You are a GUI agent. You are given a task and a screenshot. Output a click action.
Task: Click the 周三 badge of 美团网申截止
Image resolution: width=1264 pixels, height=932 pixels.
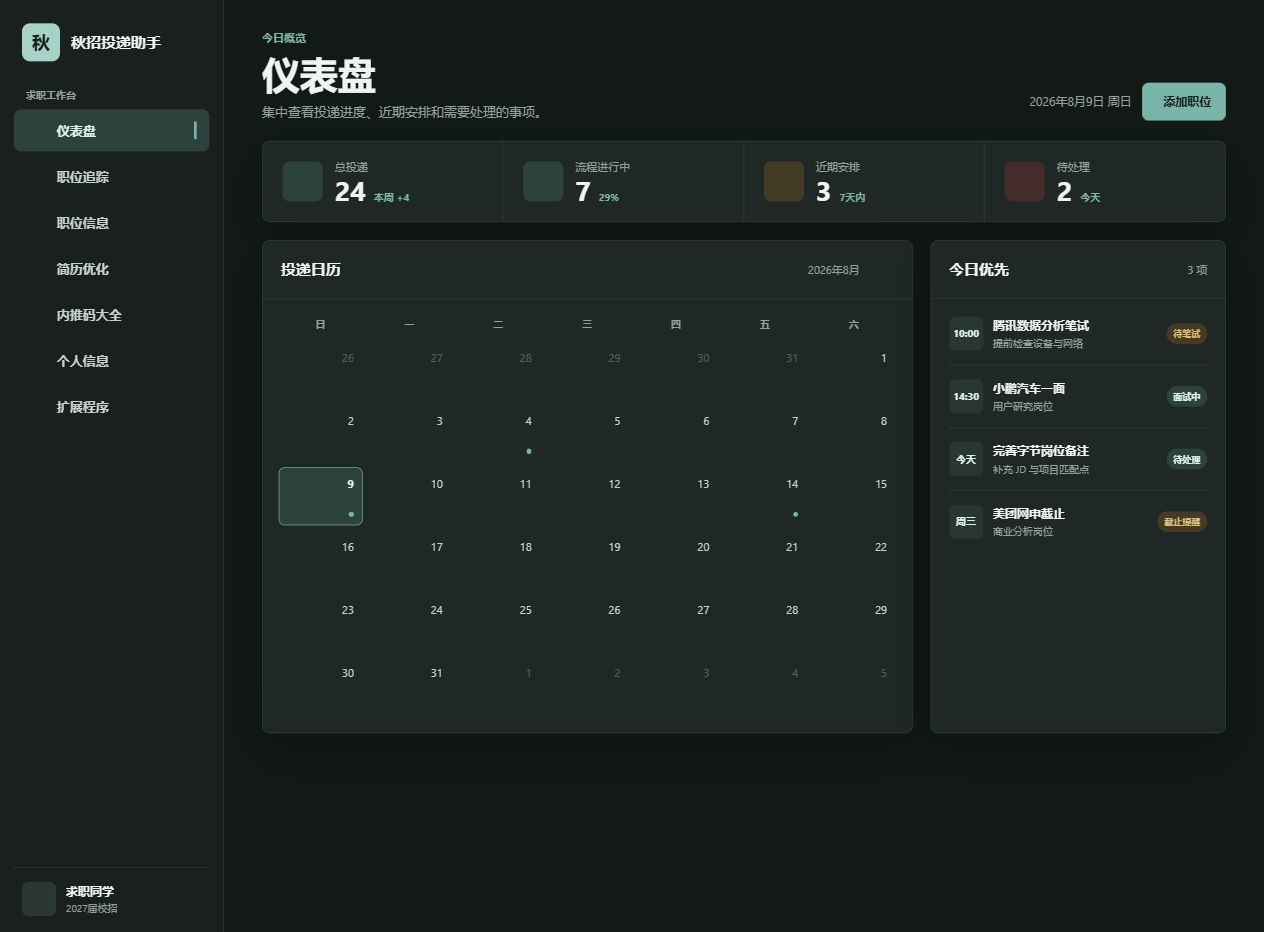966,522
